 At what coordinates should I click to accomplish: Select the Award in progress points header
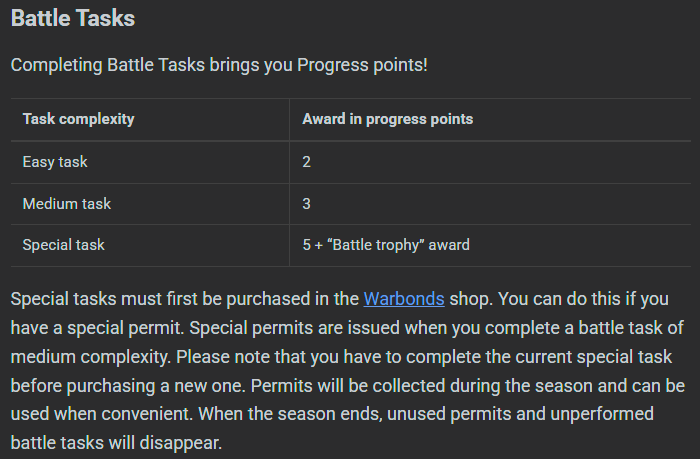[x=388, y=119]
